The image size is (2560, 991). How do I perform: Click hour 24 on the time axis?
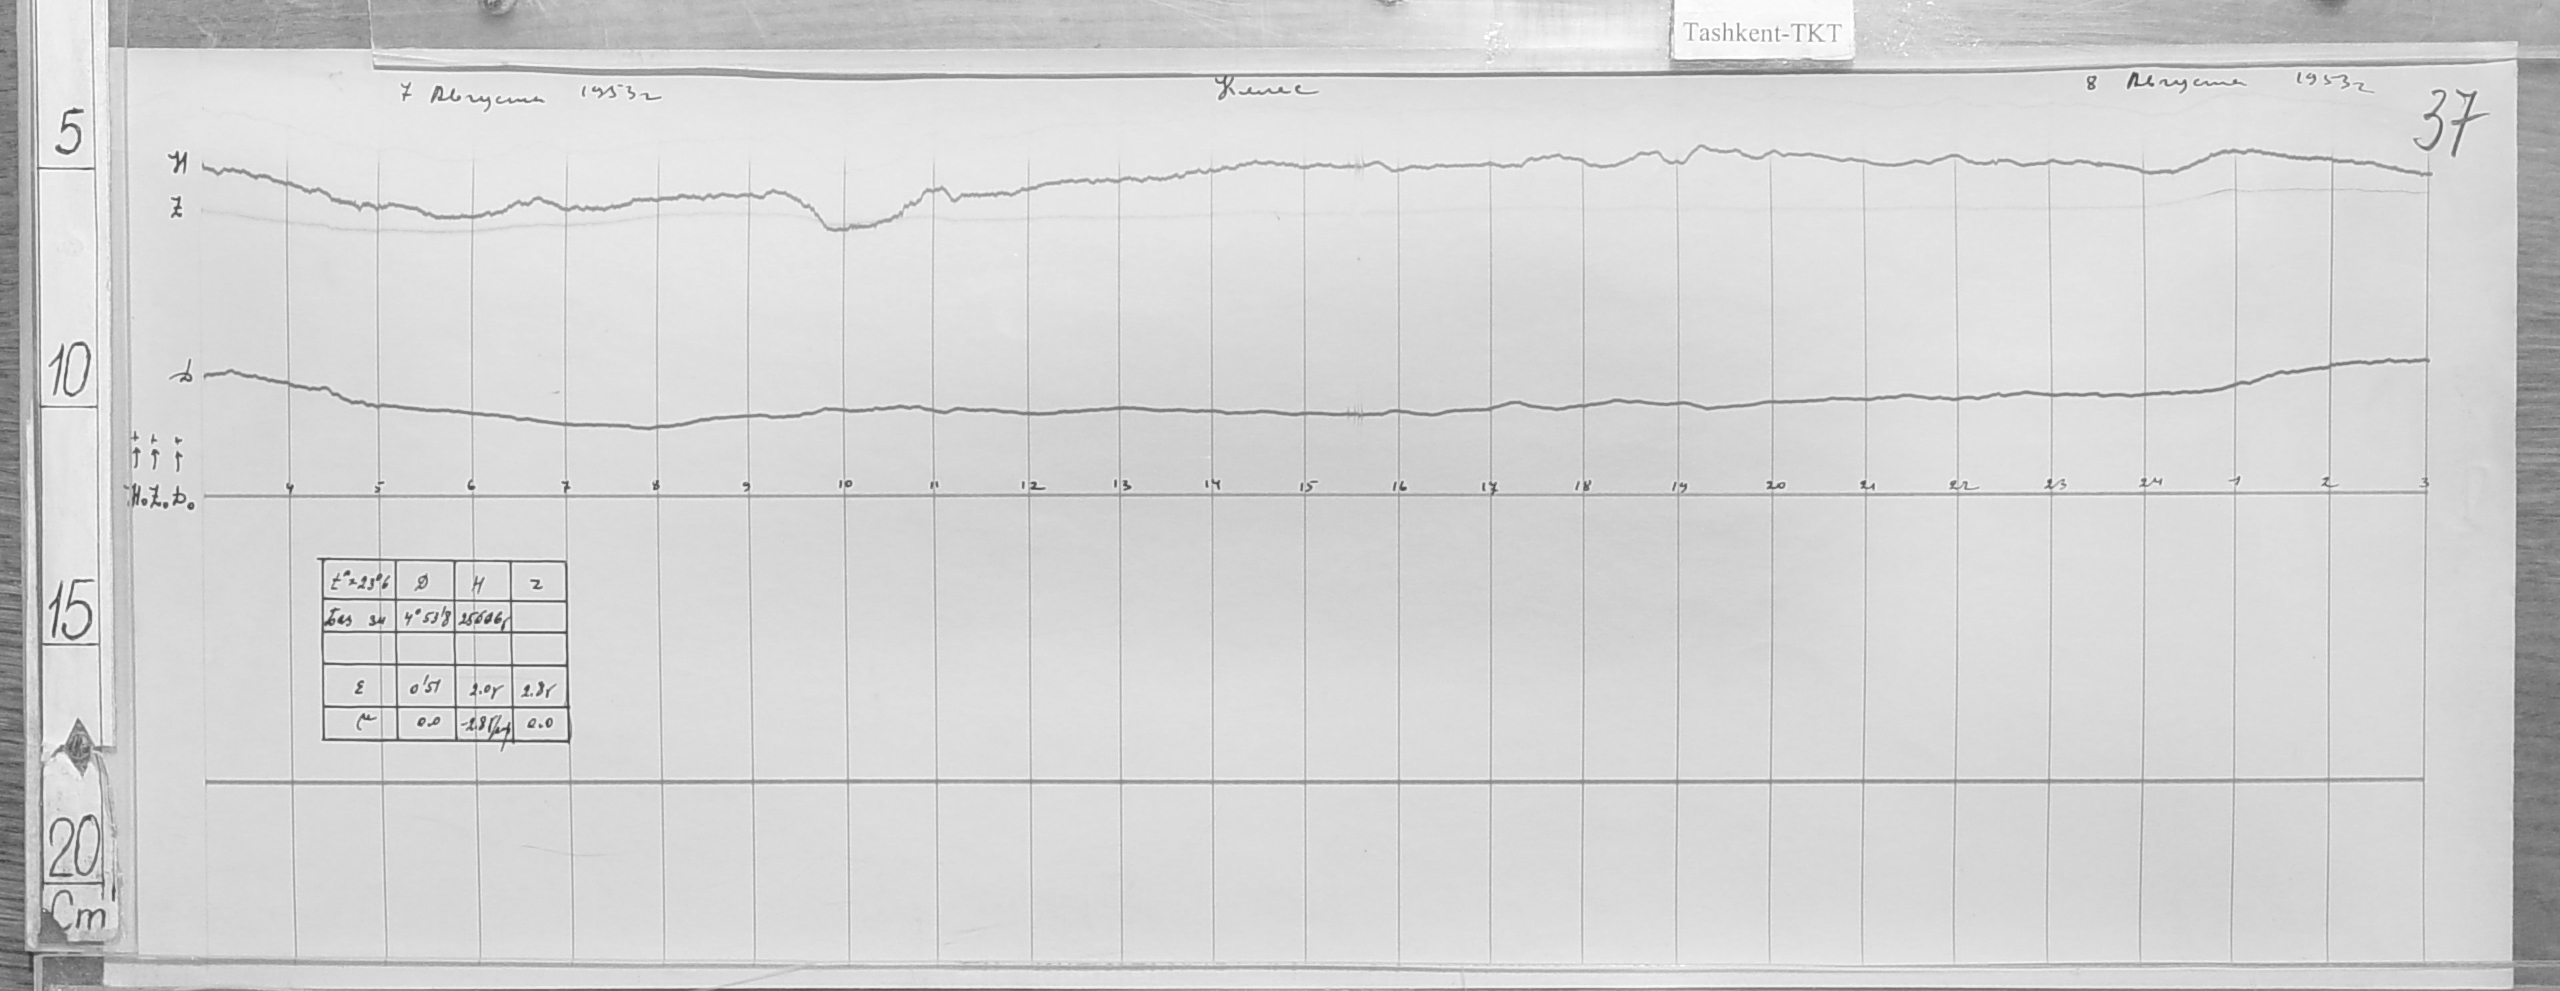pyautogui.click(x=2150, y=484)
